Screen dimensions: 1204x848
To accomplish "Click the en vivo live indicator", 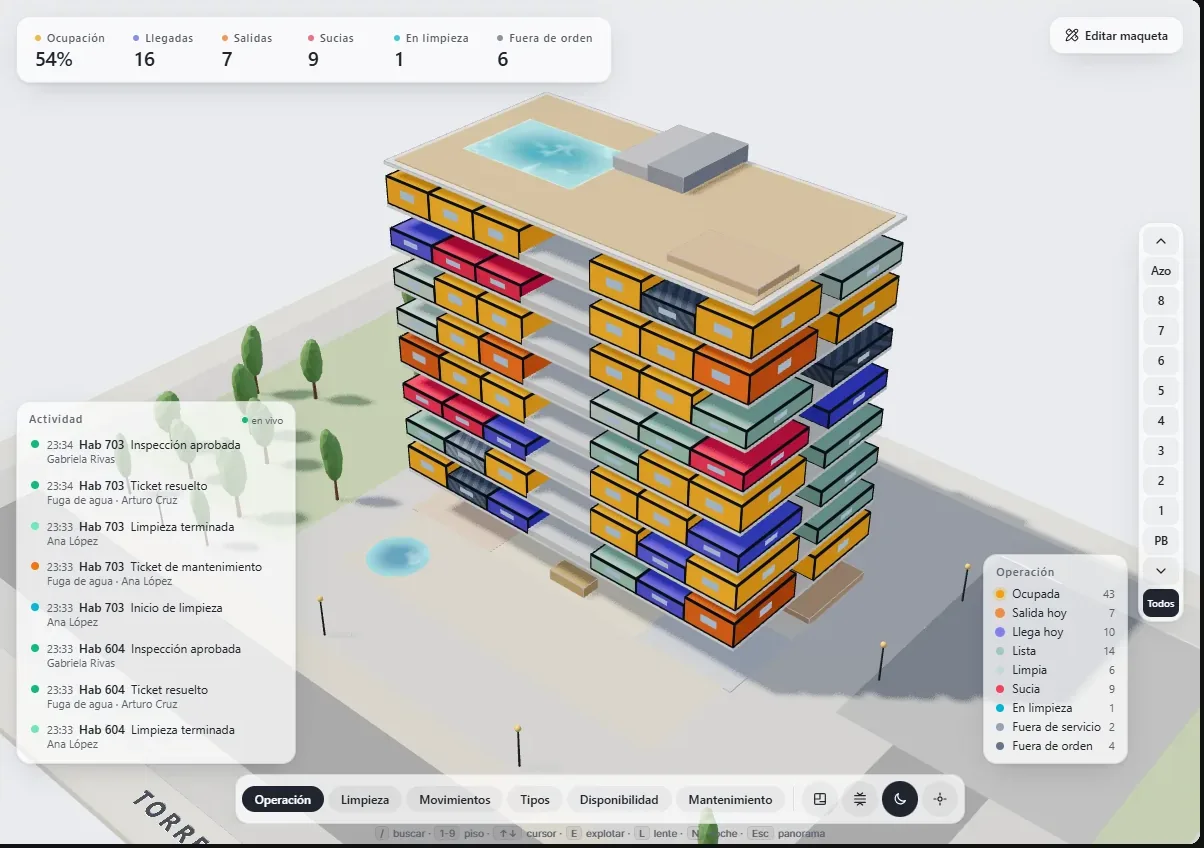I will pyautogui.click(x=262, y=420).
